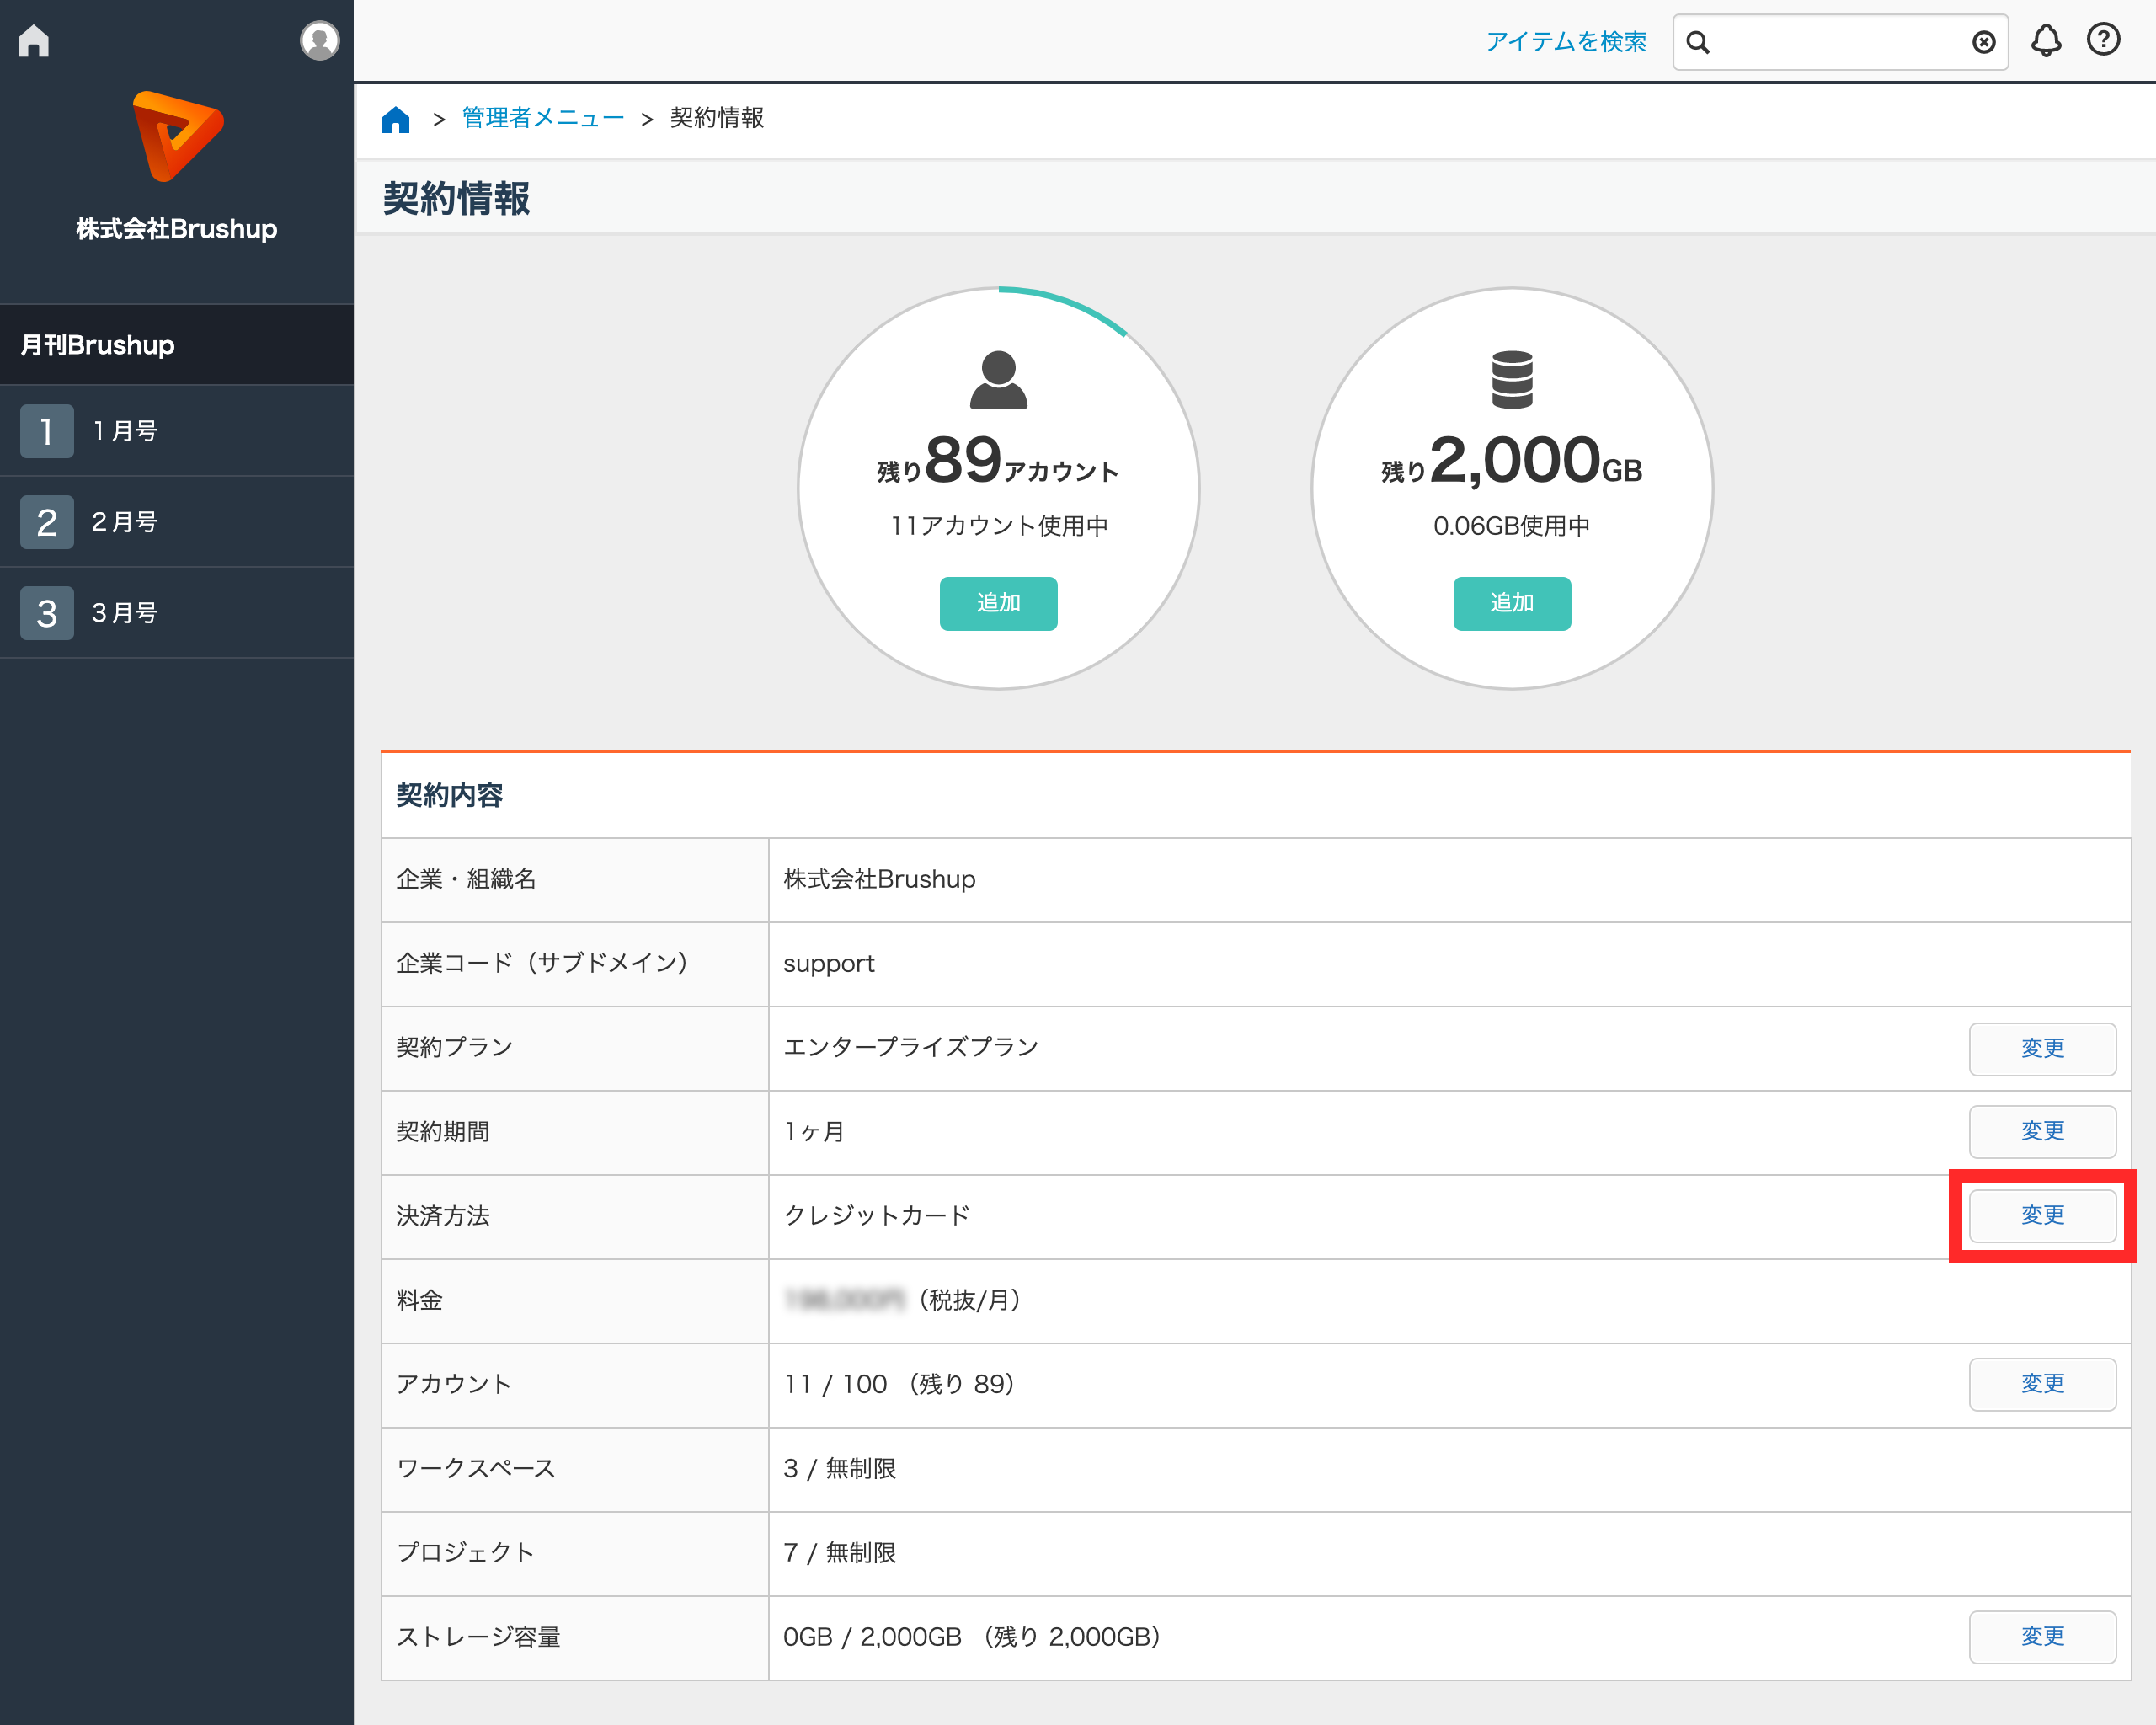Click the 残り2,000GB text
The image size is (2156, 1725).
click(1512, 461)
